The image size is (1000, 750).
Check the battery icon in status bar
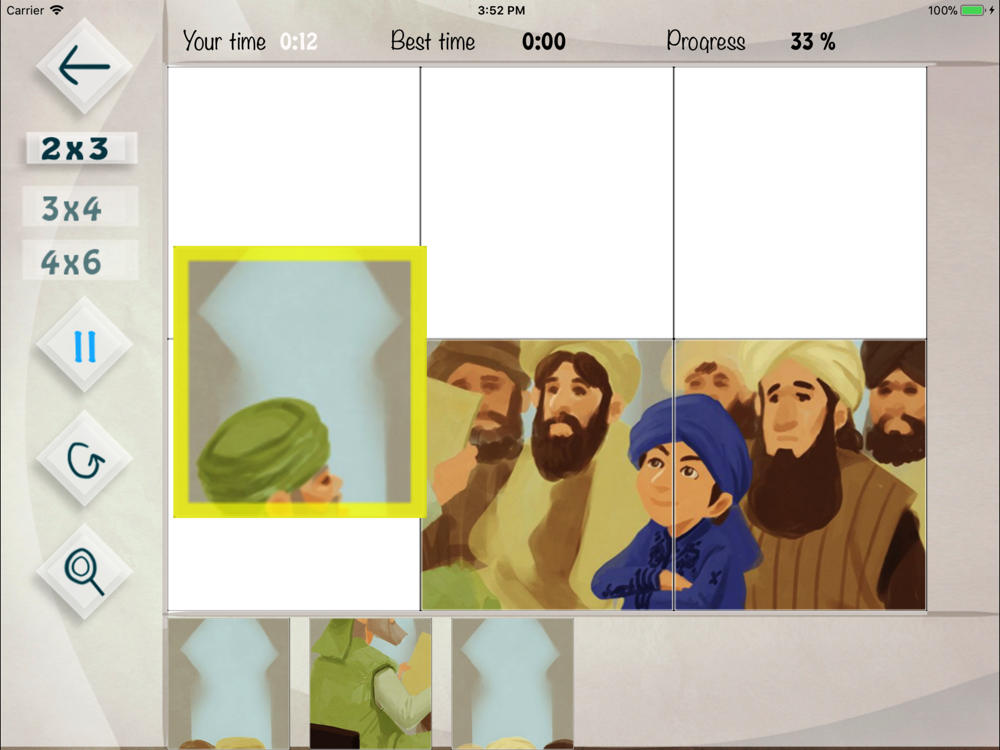[x=974, y=10]
